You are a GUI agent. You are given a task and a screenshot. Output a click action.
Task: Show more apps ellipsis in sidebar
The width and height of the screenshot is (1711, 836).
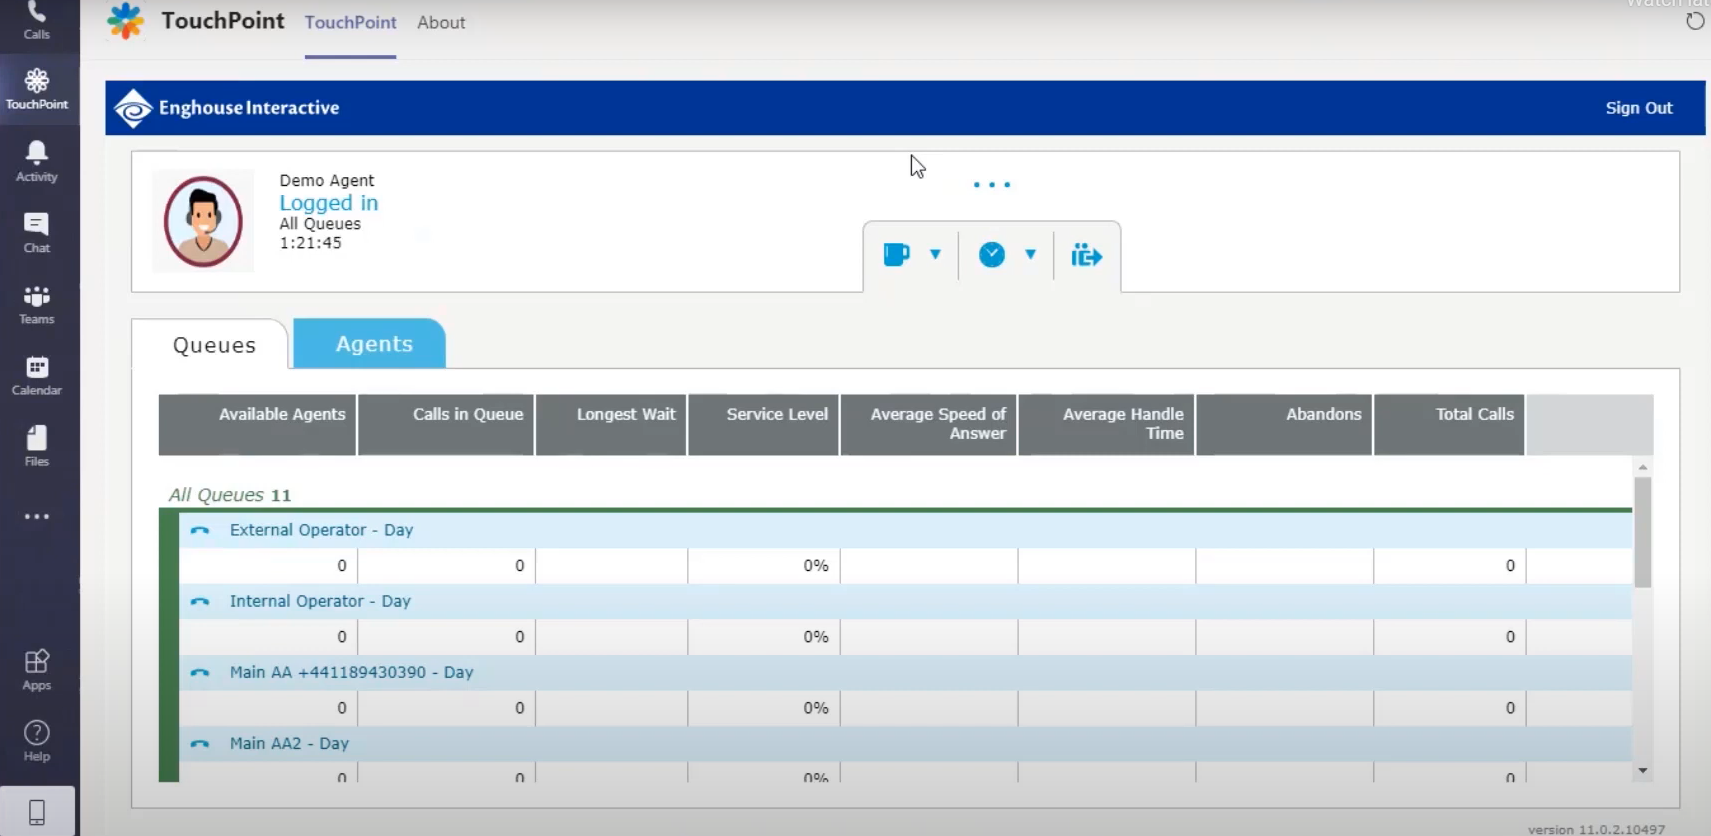[x=37, y=517]
